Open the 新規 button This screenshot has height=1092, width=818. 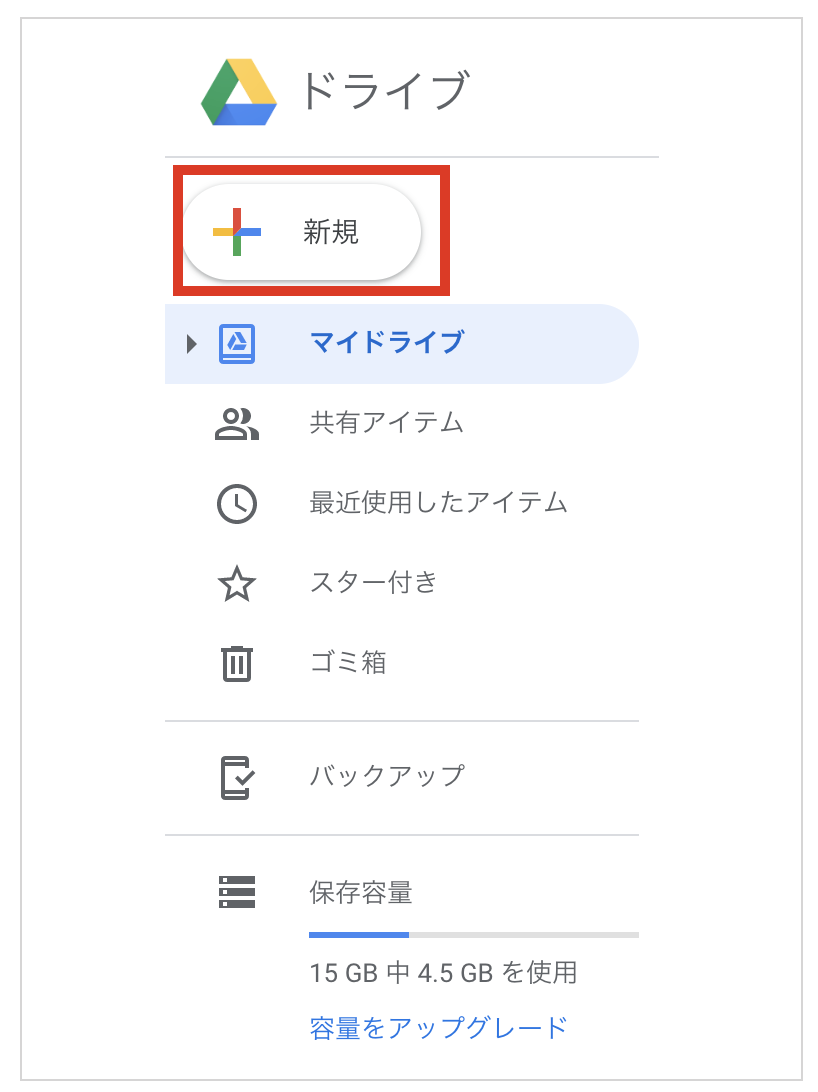click(x=302, y=232)
